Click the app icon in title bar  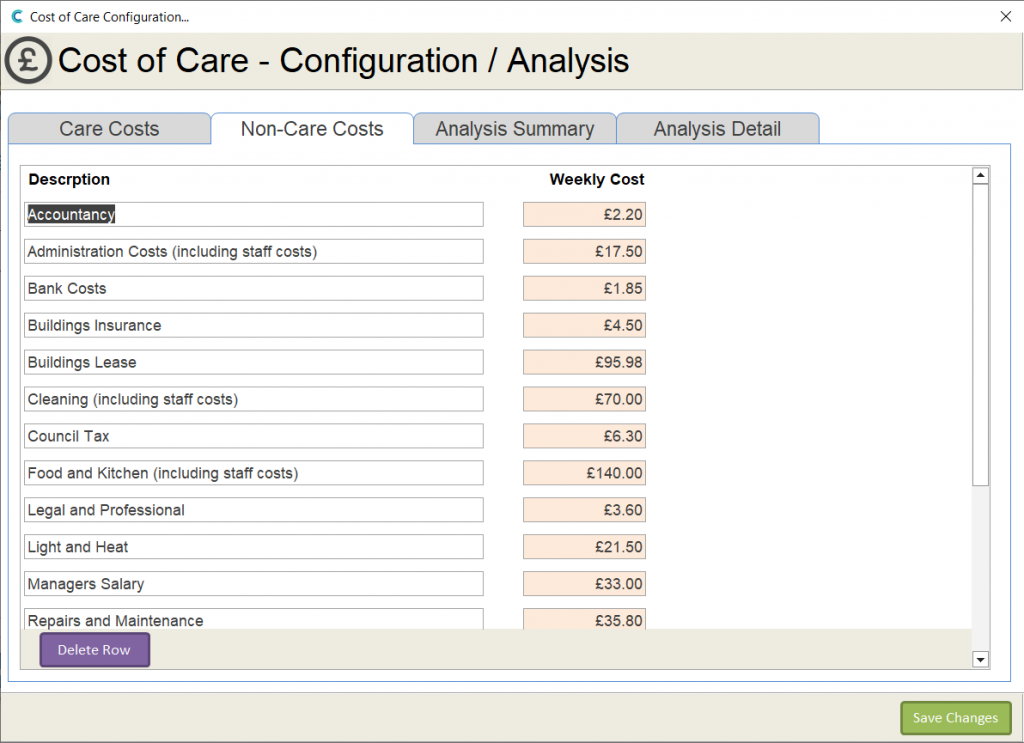pyautogui.click(x=16, y=16)
